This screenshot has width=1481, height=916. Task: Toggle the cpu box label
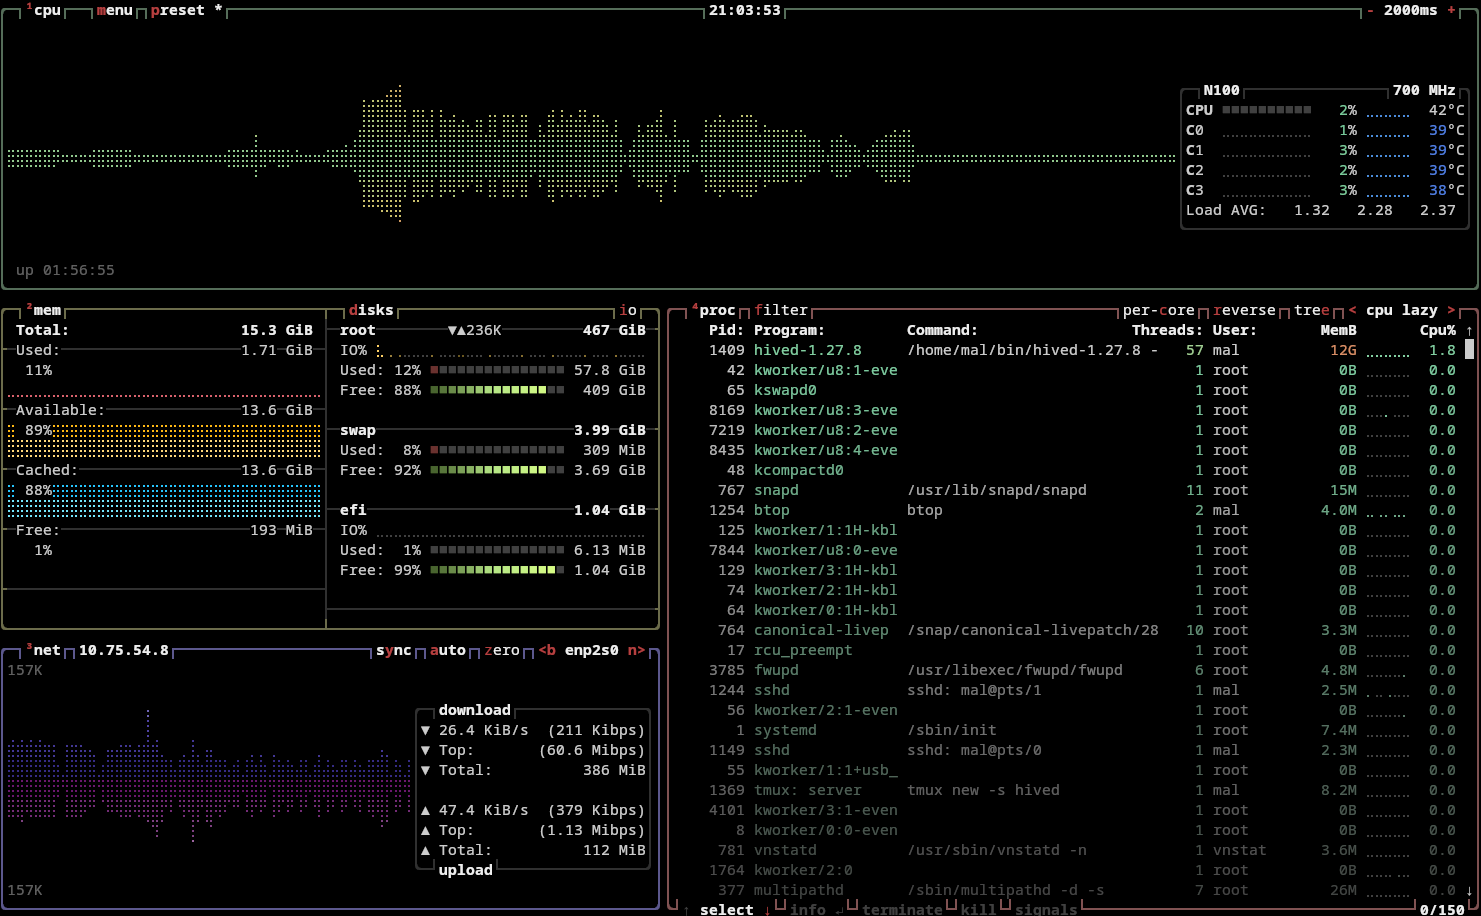pos(44,10)
